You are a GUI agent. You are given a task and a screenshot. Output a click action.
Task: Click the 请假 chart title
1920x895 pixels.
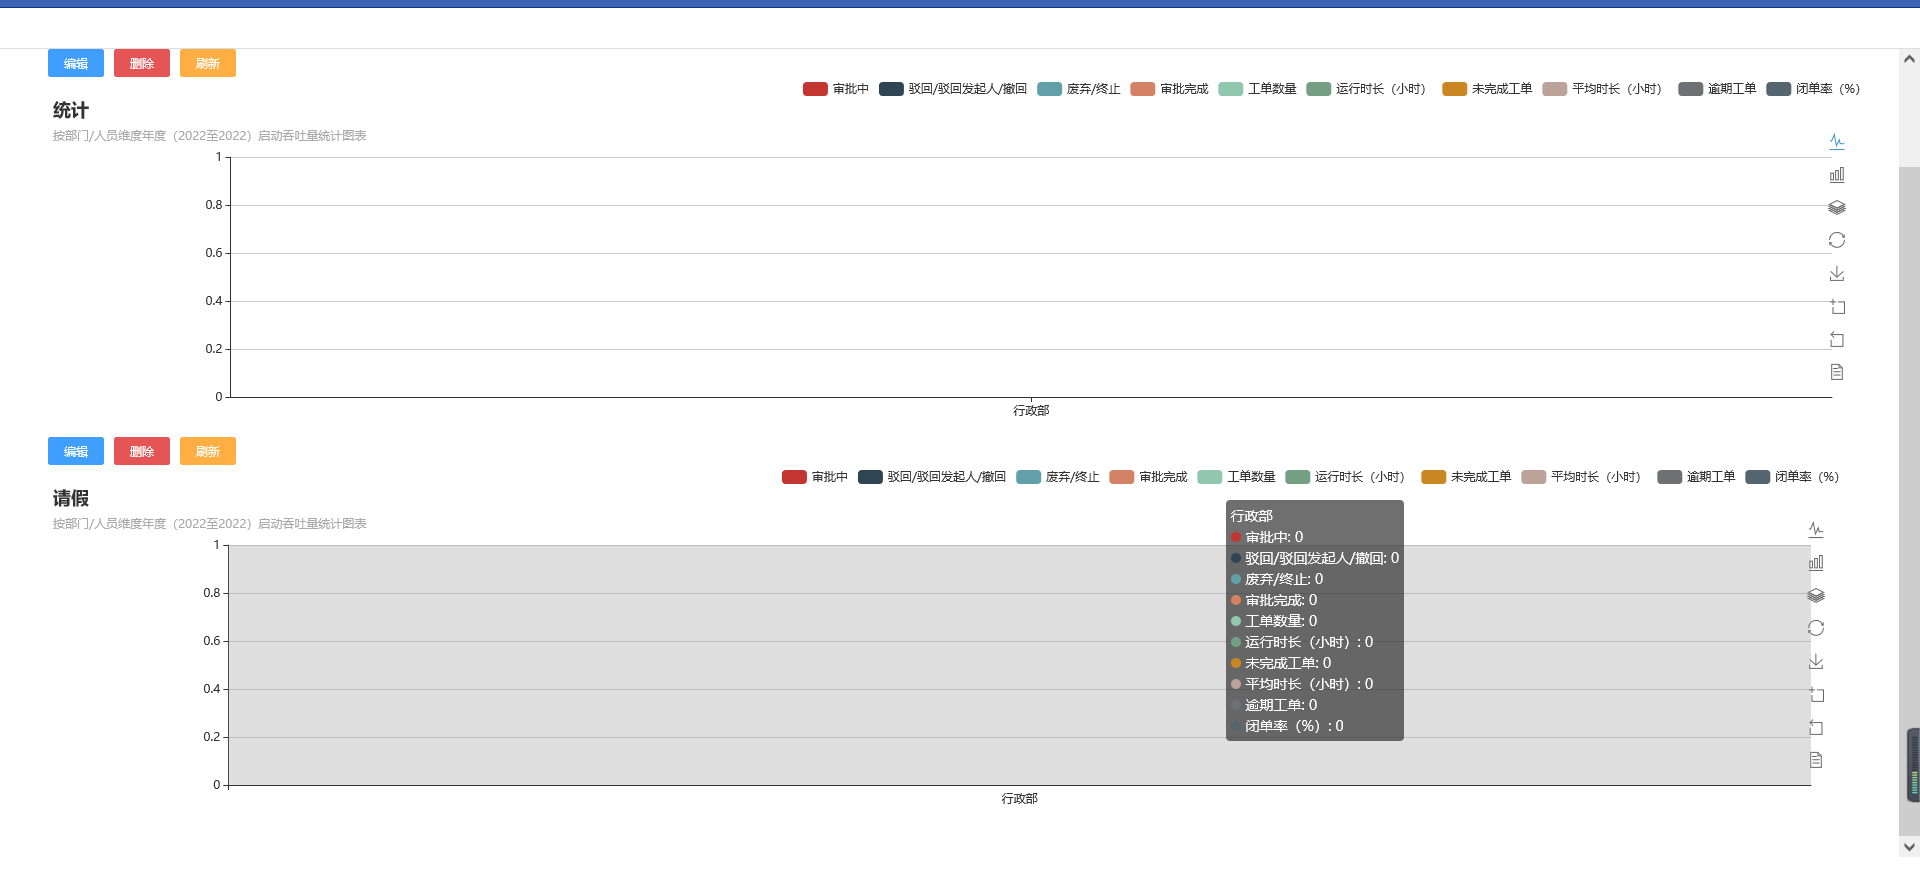click(71, 498)
